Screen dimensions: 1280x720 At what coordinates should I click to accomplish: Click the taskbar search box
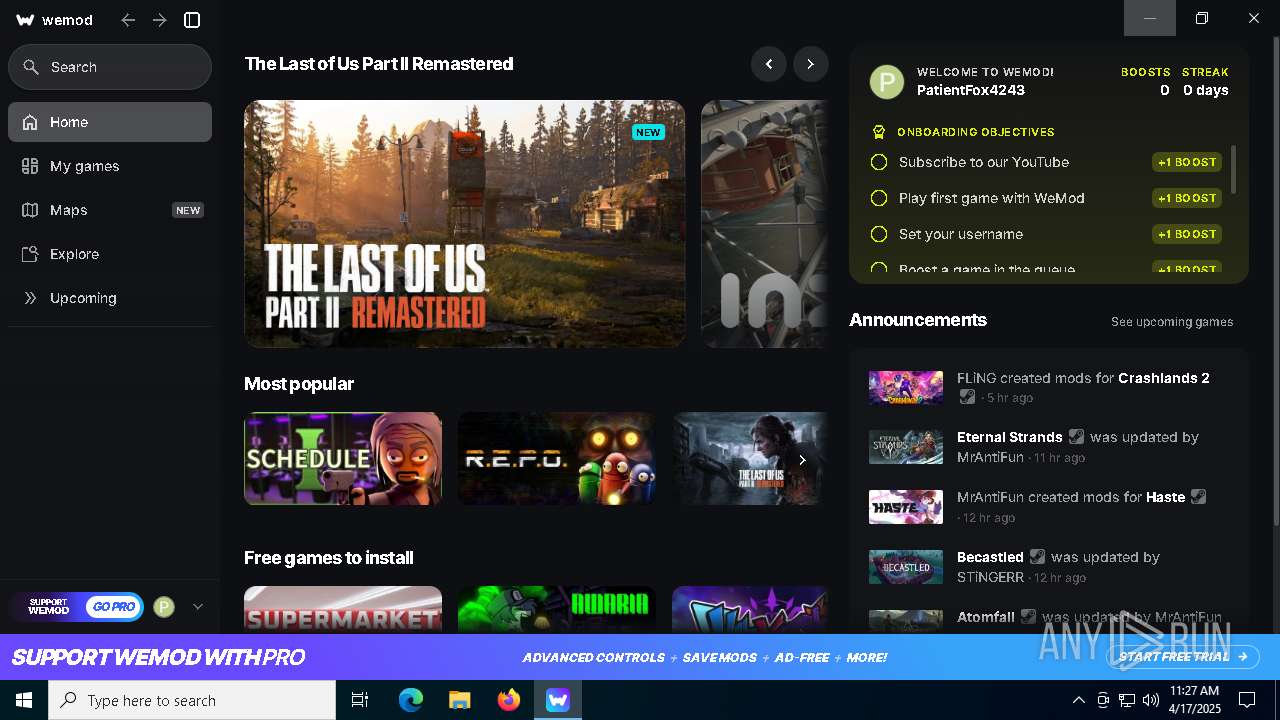(192, 700)
